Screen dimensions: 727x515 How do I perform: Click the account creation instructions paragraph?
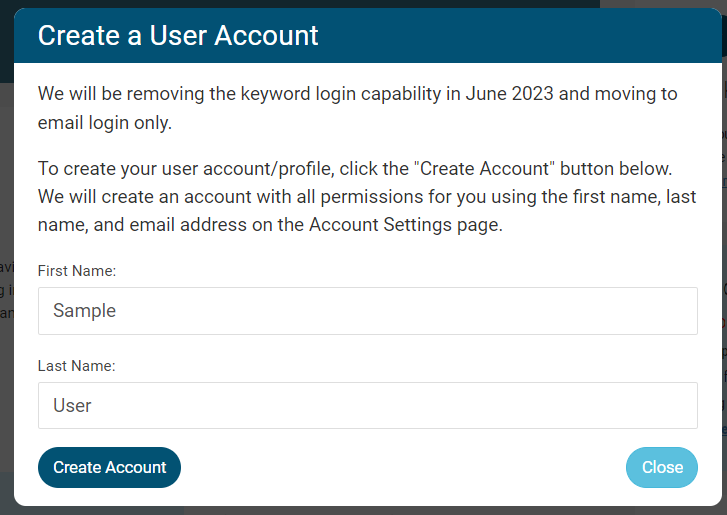pyautogui.click(x=367, y=195)
